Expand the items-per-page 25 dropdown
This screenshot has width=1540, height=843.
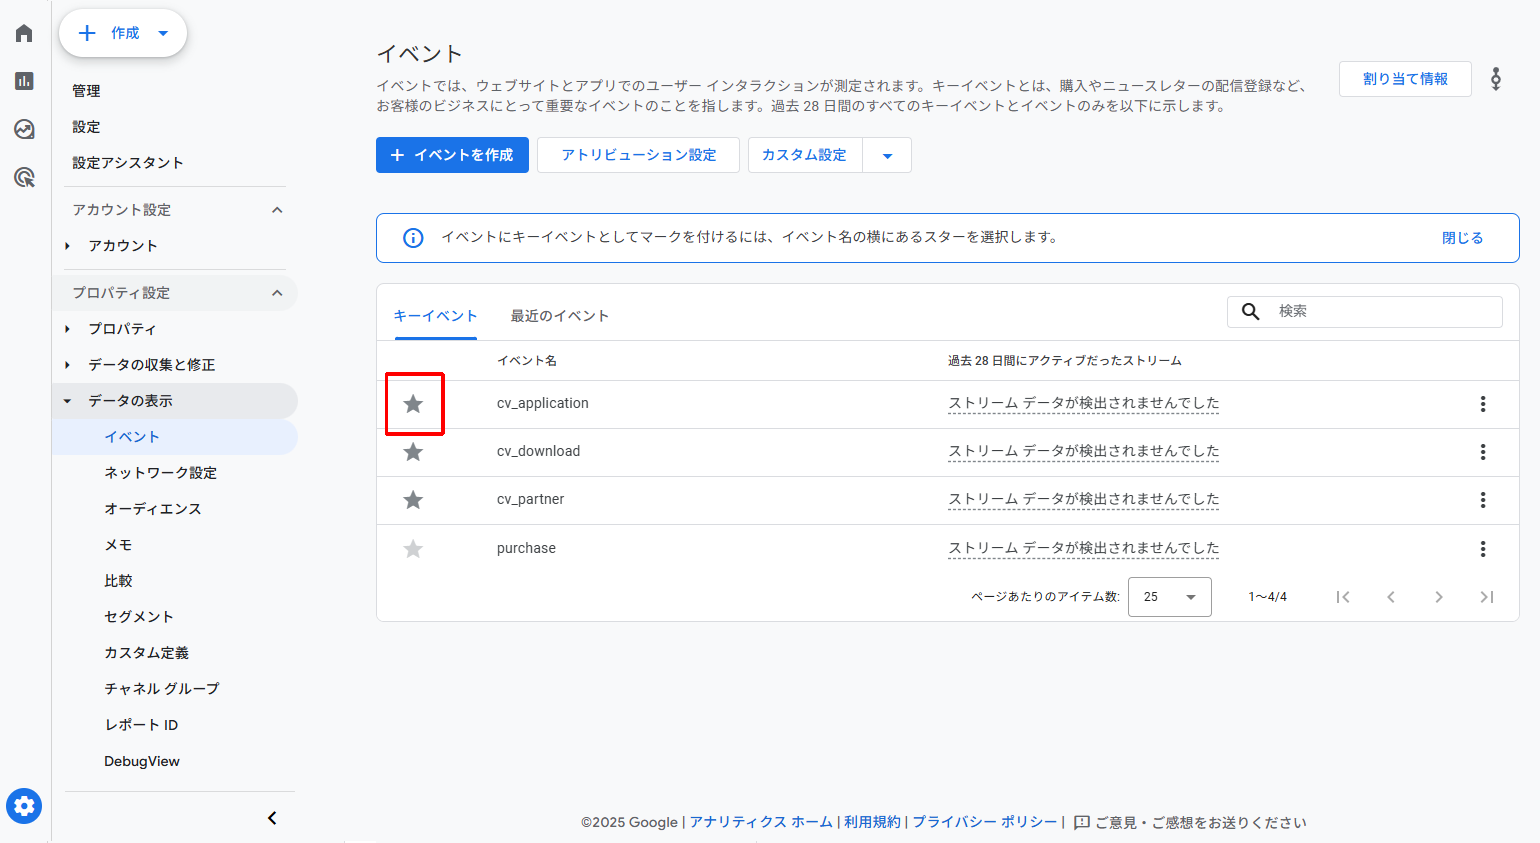pos(1169,596)
